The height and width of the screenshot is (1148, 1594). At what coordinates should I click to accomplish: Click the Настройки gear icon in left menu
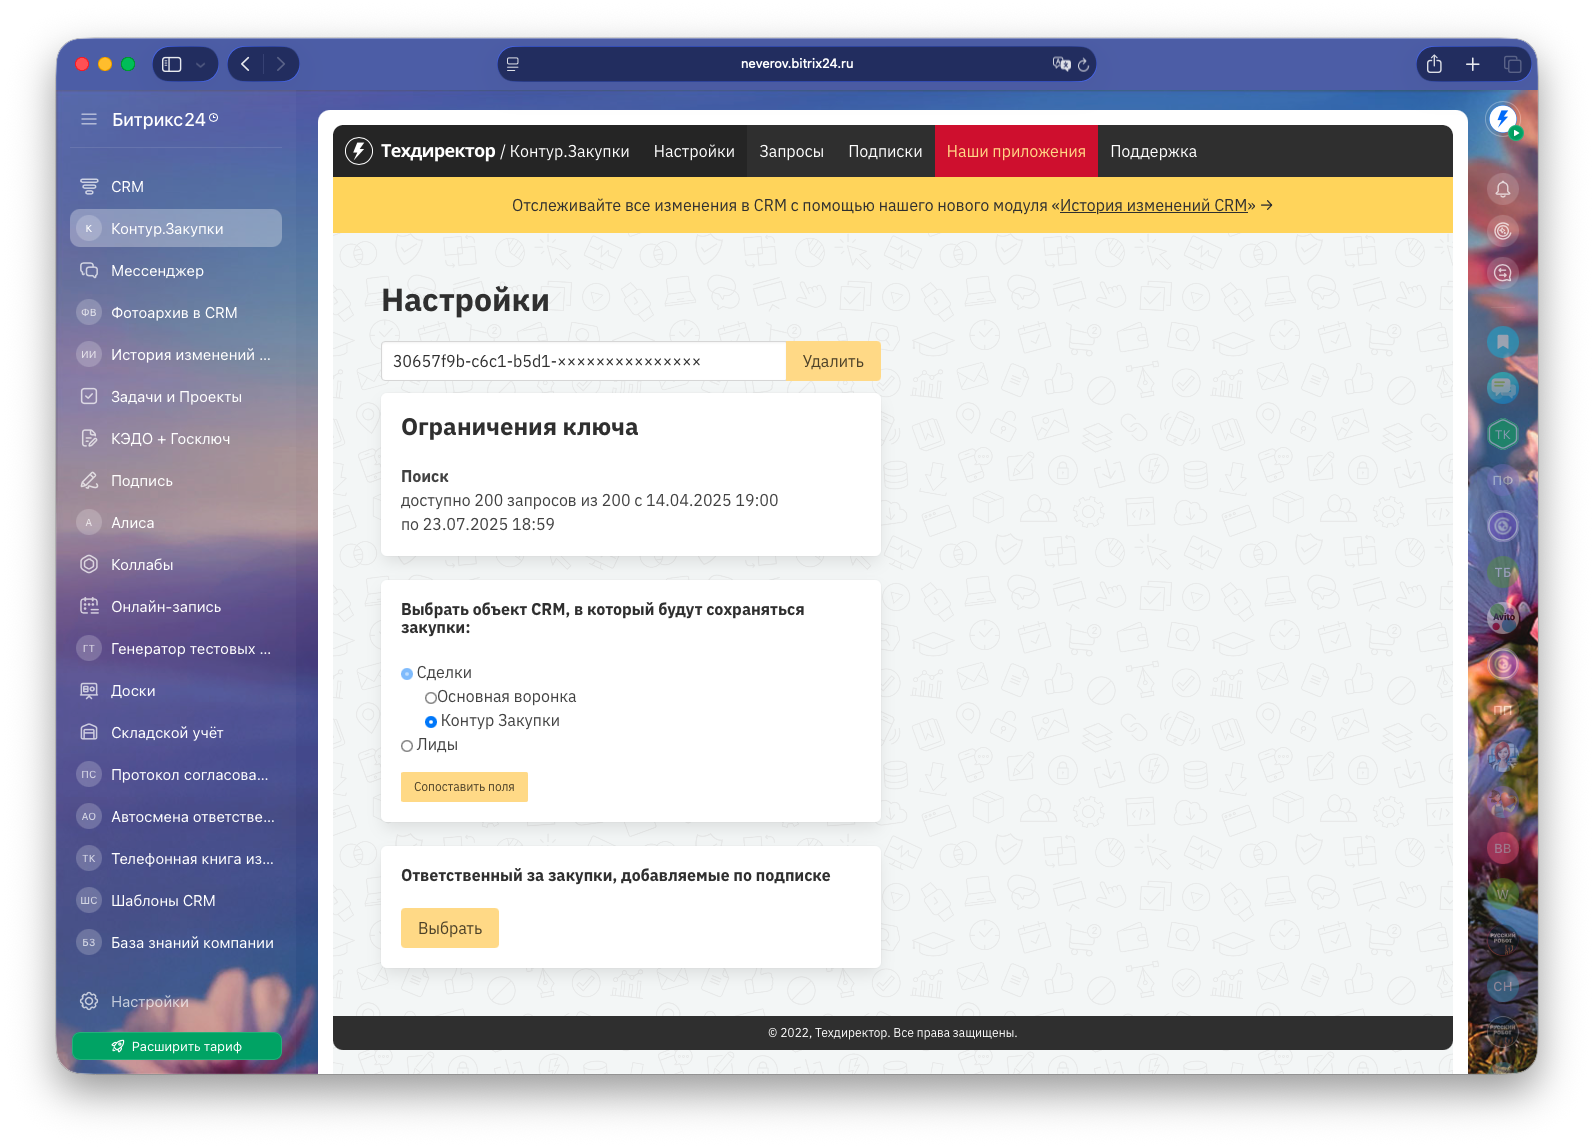click(89, 1002)
